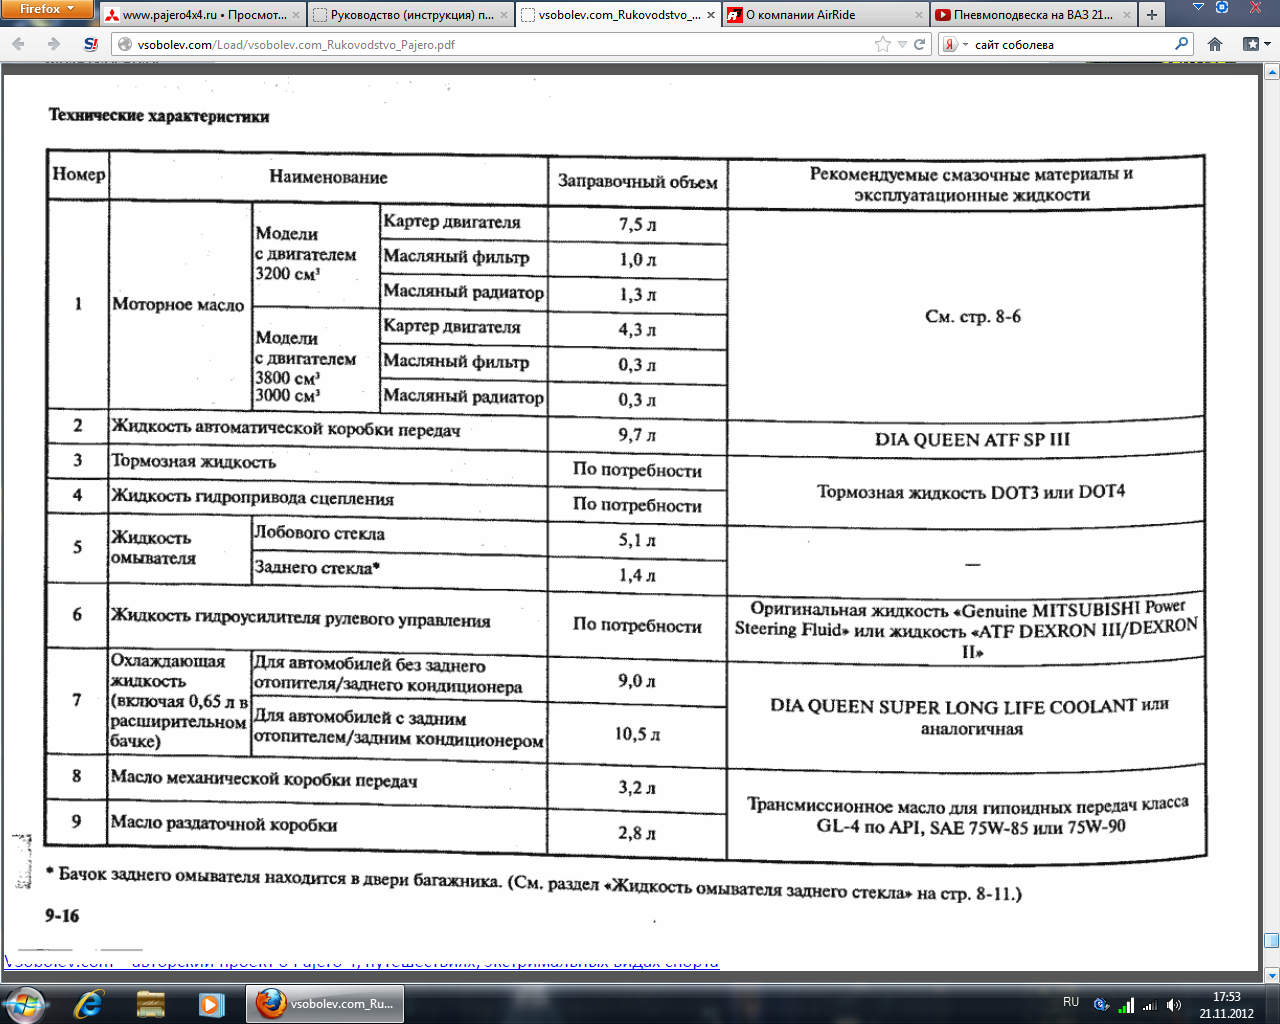This screenshot has width=1280, height=1024.
Task: Switch to the О компании AirRide tab
Action: pyautogui.click(x=826, y=15)
